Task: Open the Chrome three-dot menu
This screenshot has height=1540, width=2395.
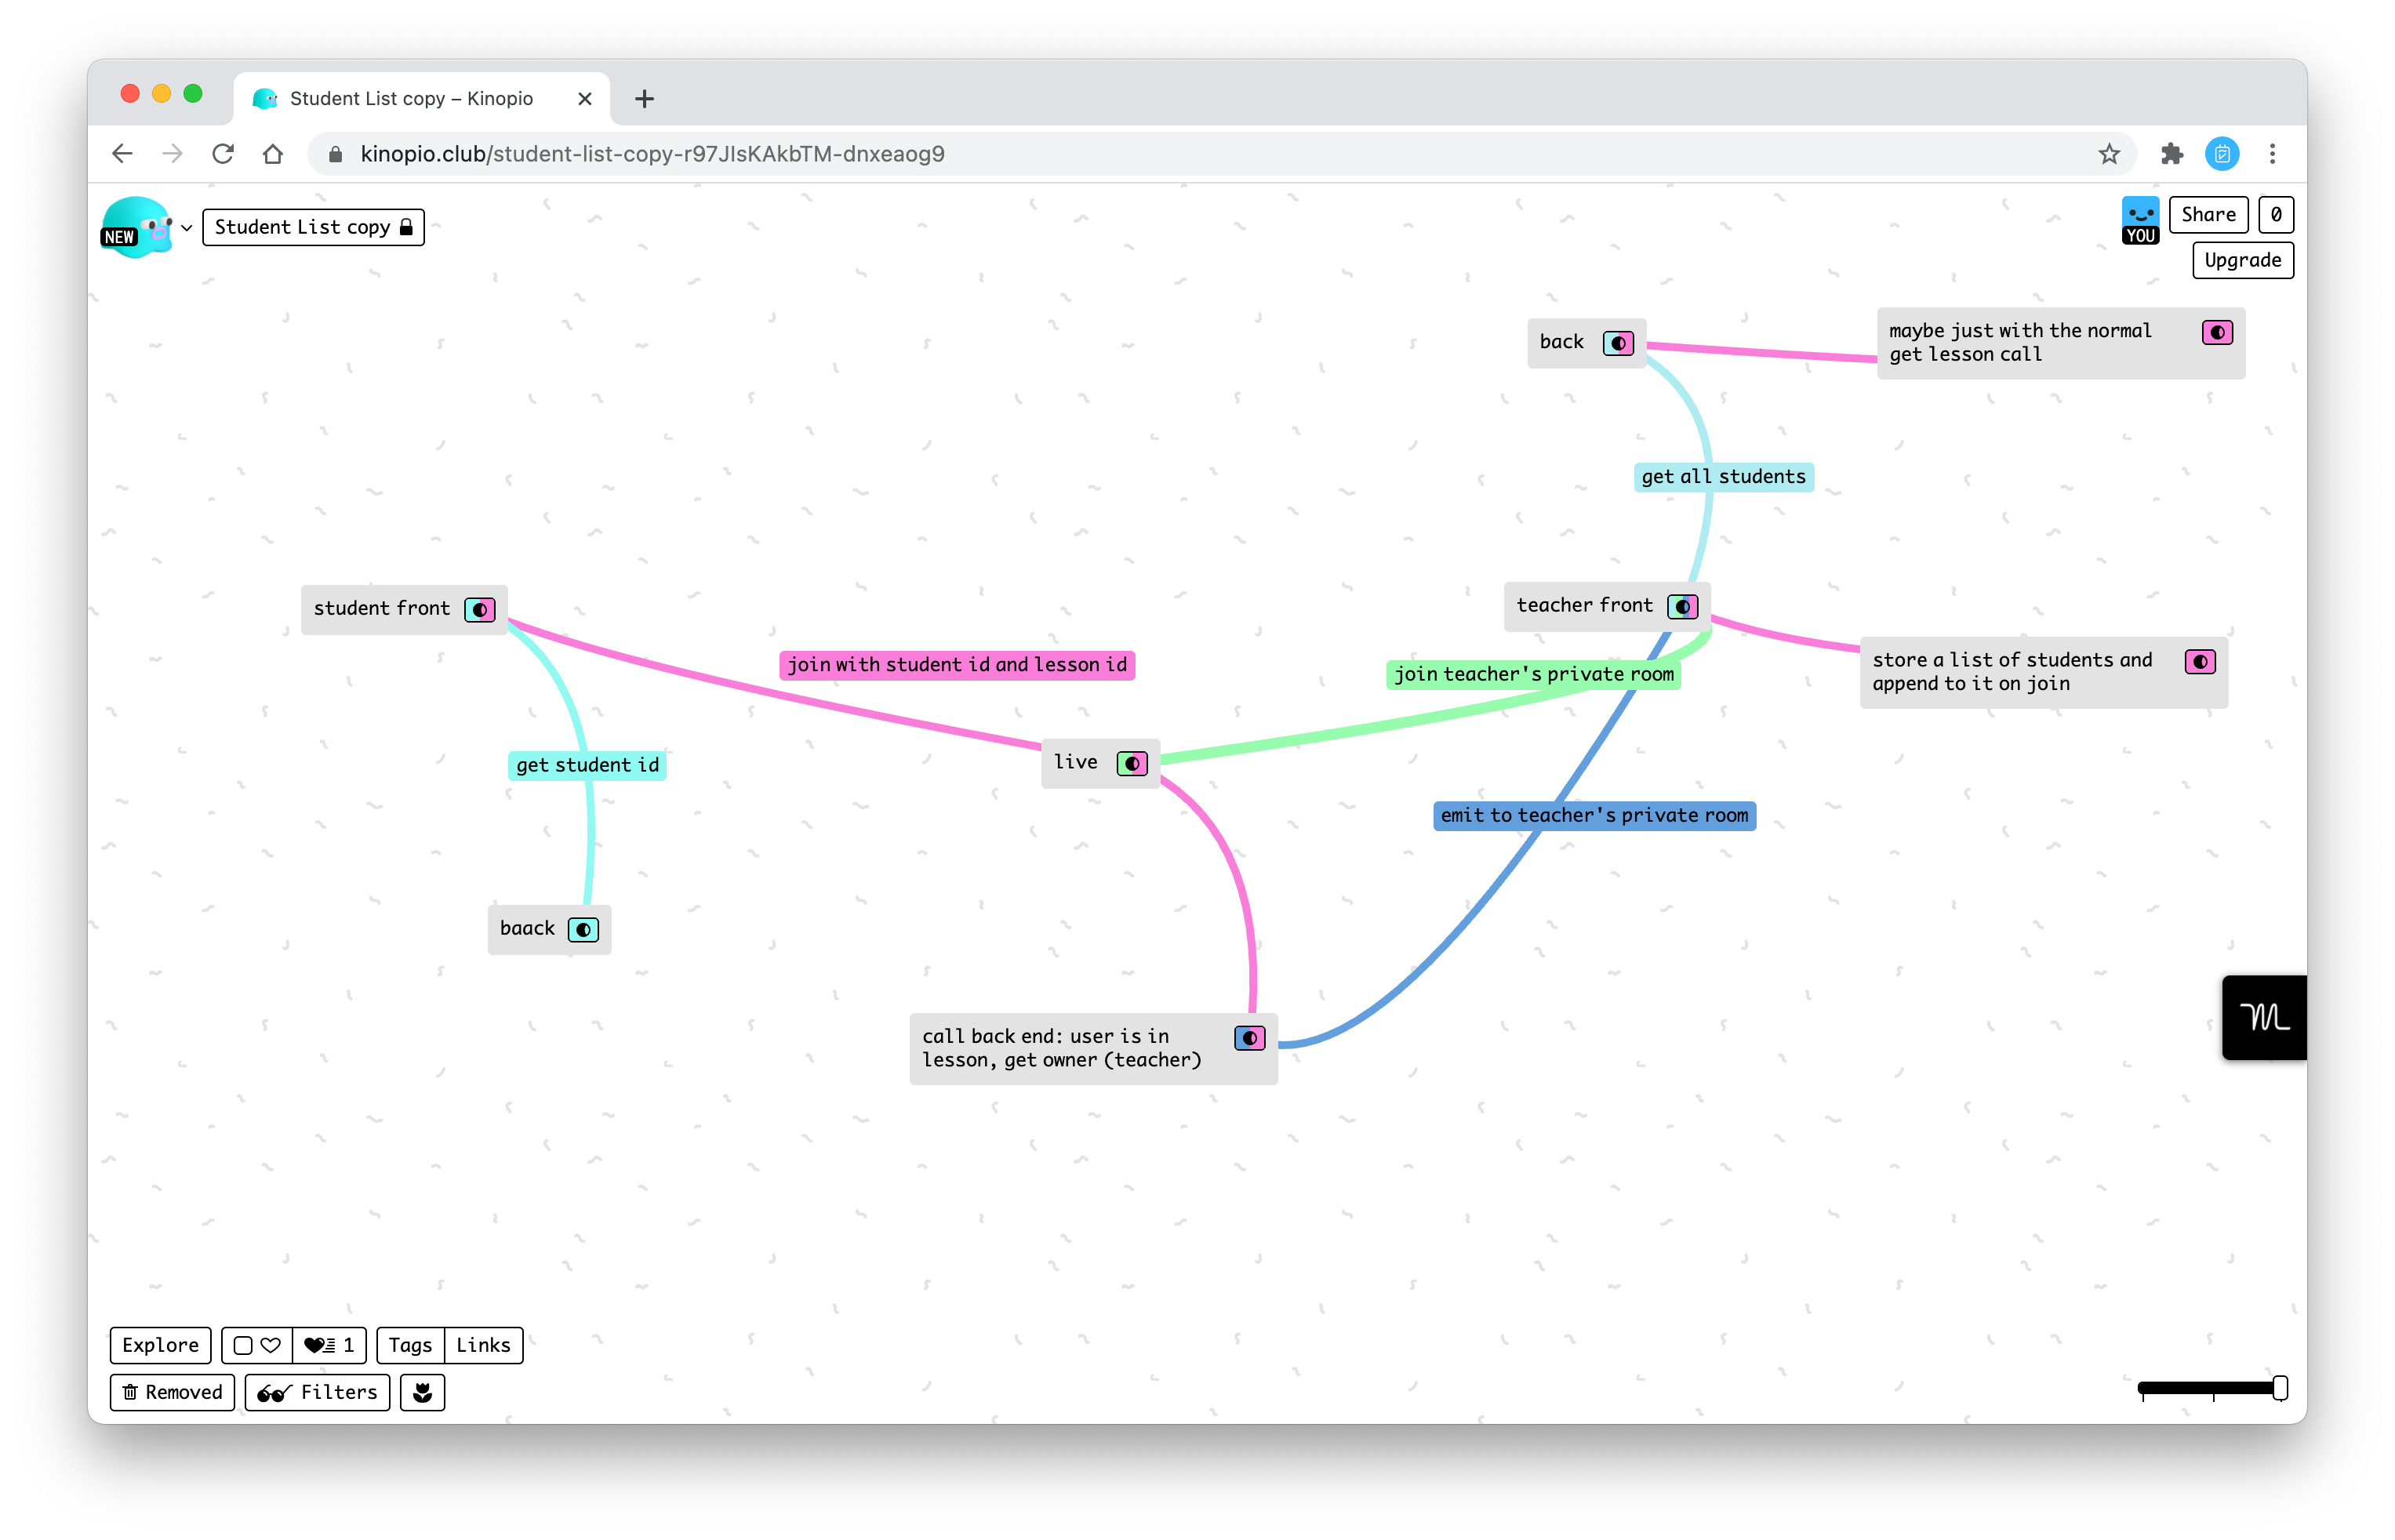Action: 2272,154
